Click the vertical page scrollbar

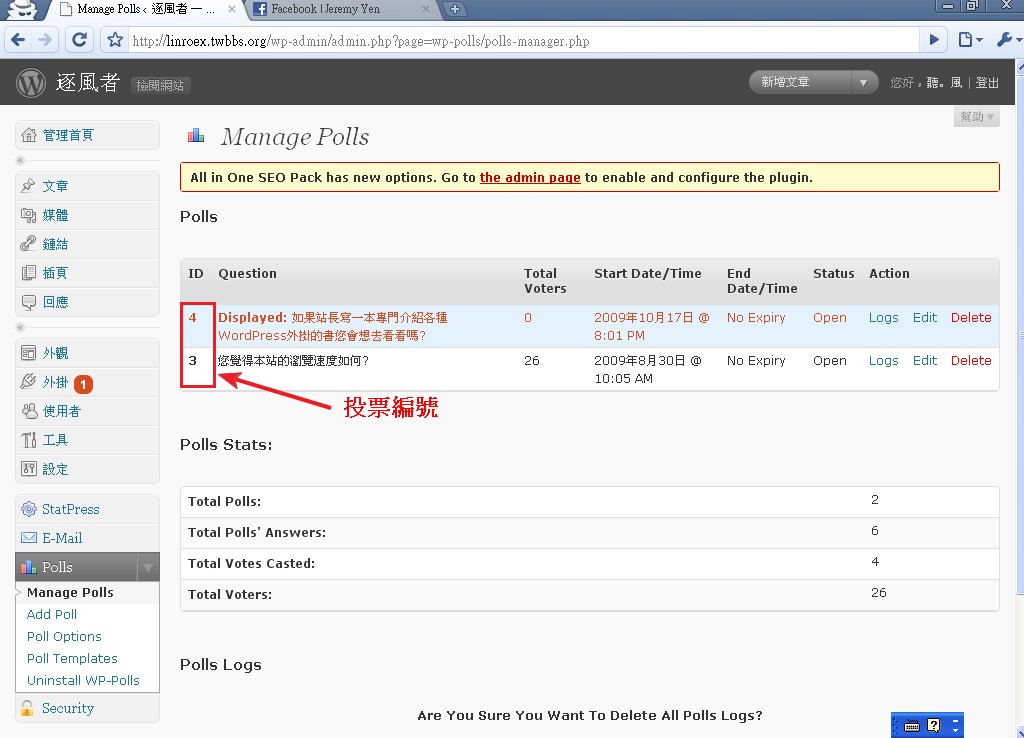[1019, 333]
